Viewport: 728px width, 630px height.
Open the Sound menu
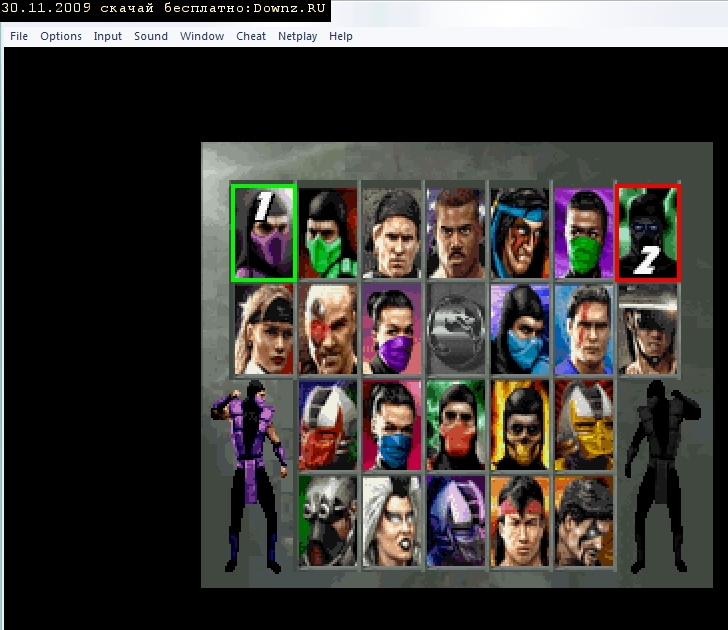tap(151, 36)
